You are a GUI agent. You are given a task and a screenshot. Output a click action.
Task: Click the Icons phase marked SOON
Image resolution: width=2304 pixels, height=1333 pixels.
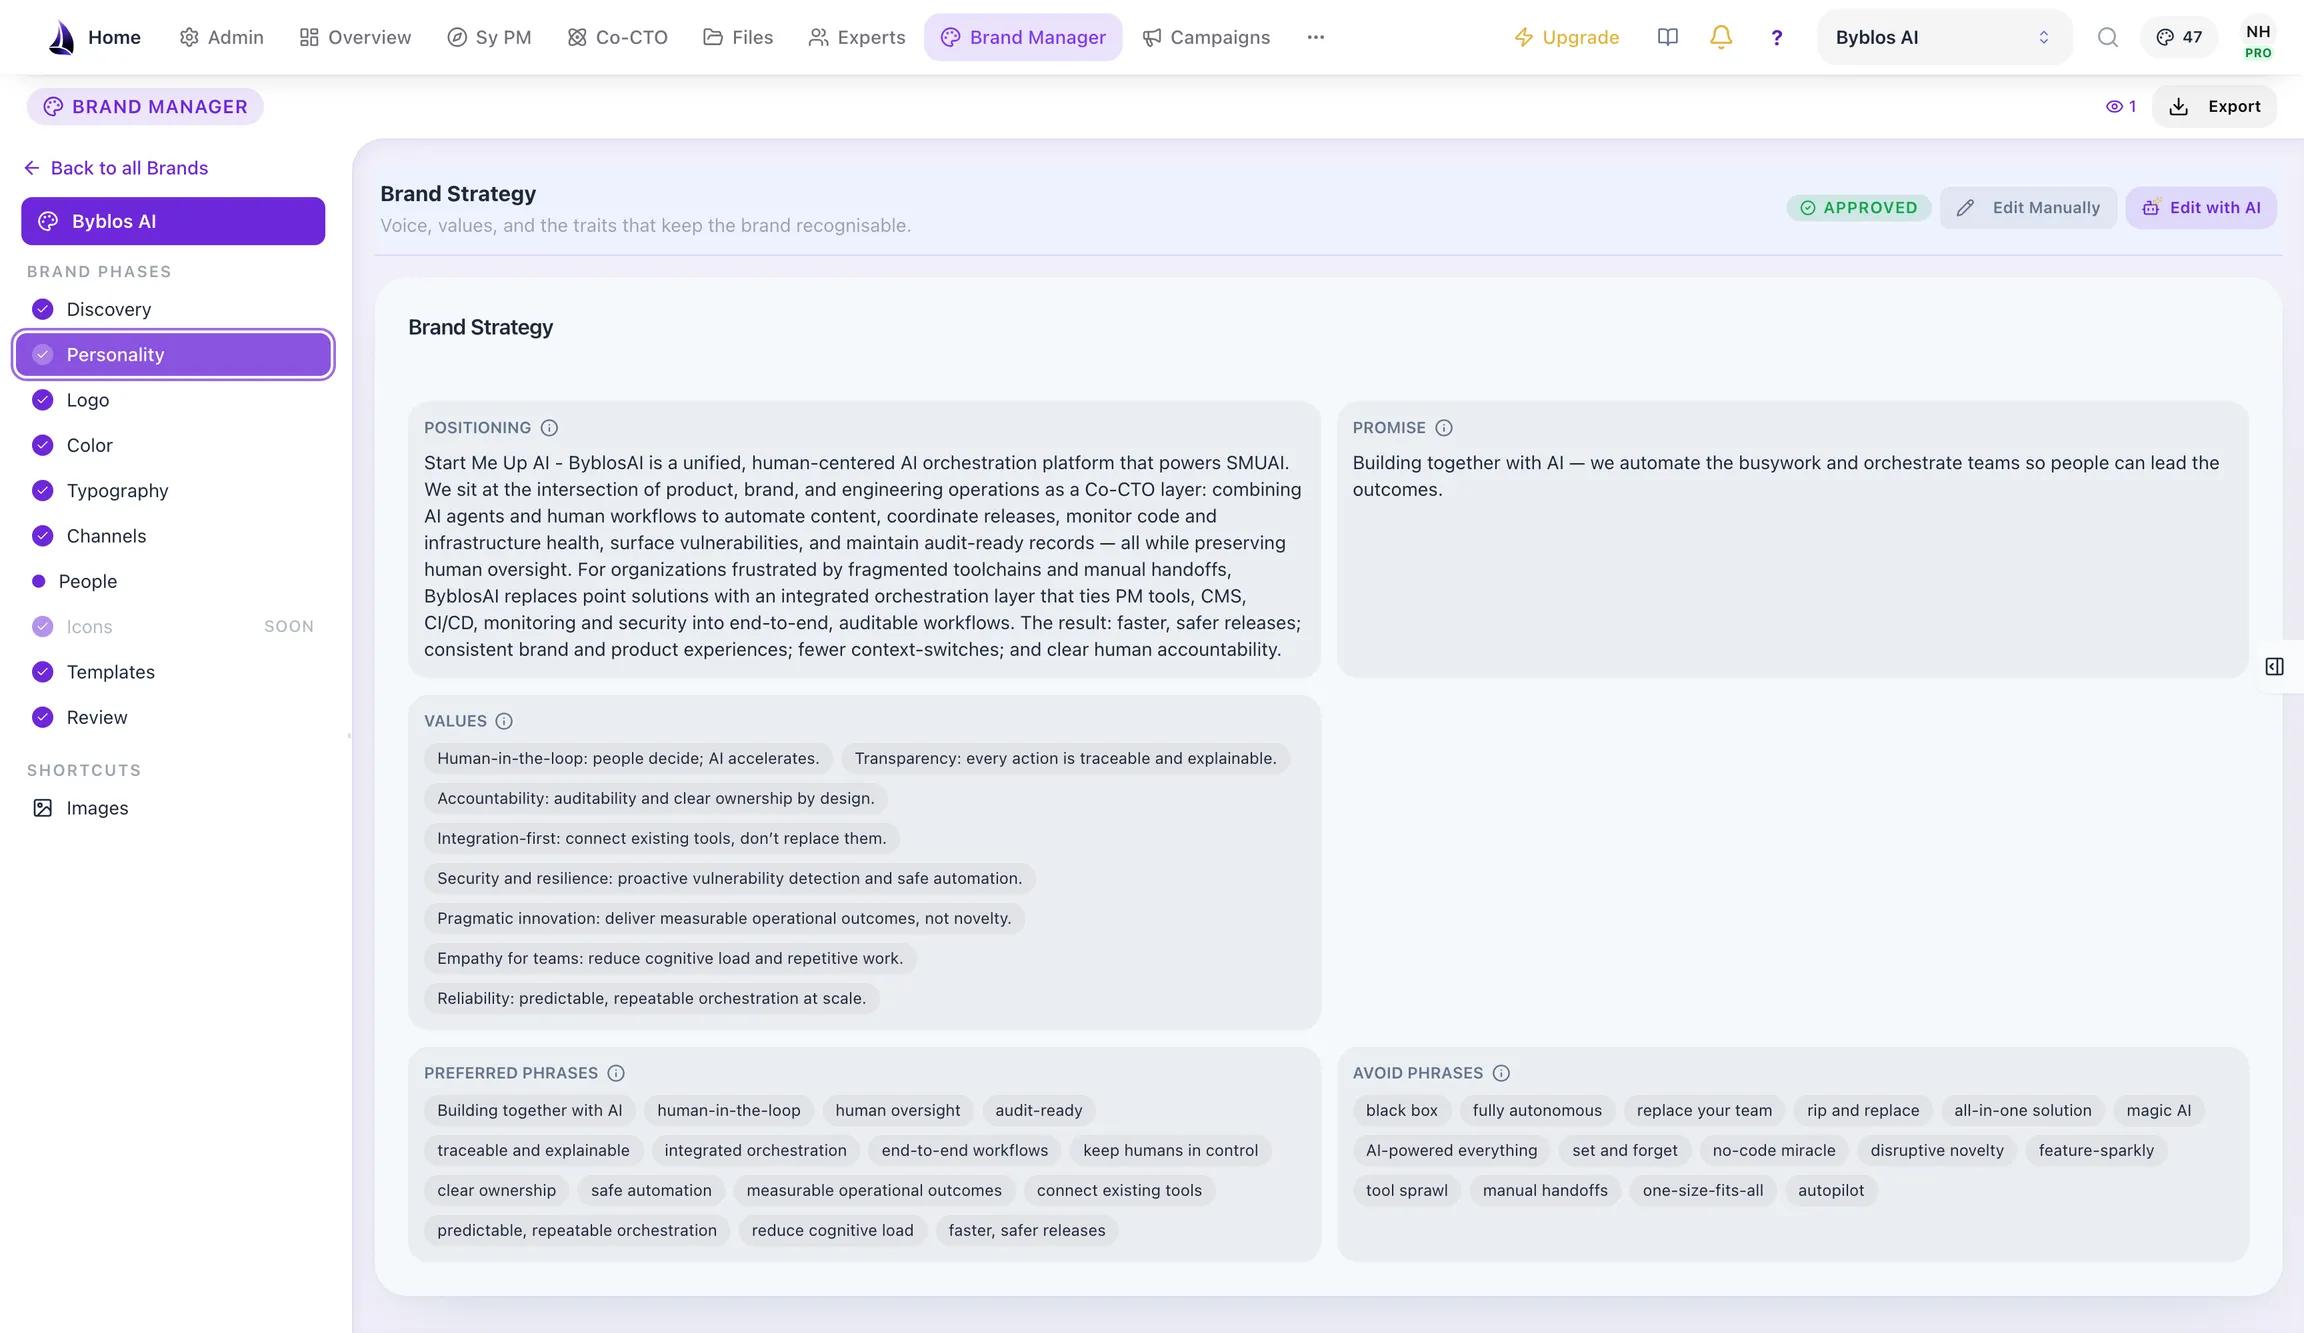(x=173, y=626)
